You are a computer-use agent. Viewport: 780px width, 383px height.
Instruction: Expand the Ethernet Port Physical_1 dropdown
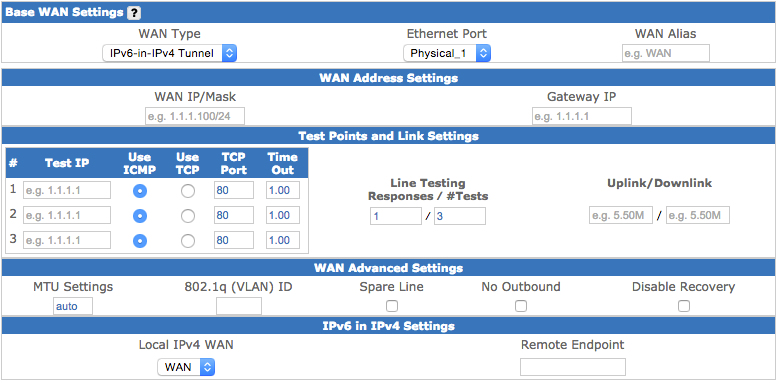pyautogui.click(x=447, y=53)
